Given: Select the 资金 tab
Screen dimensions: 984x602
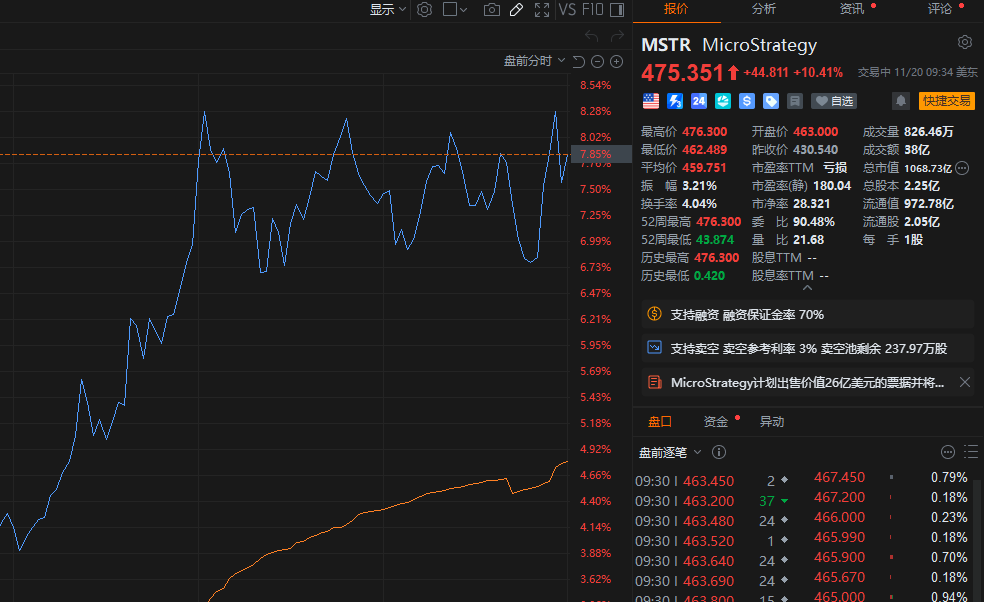Looking at the screenshot, I should (x=715, y=422).
